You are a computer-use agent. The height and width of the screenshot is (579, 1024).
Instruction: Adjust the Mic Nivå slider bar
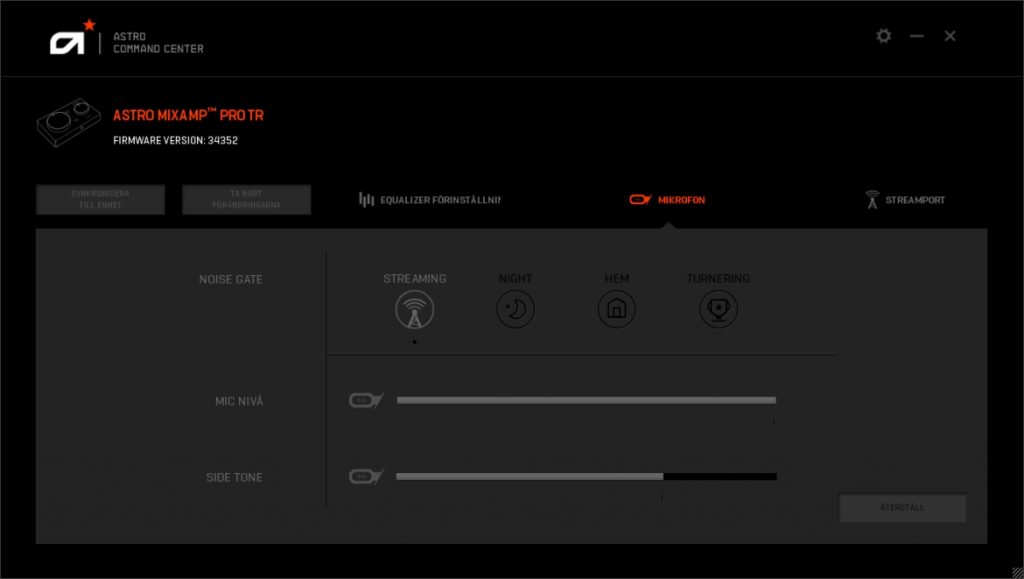point(586,400)
